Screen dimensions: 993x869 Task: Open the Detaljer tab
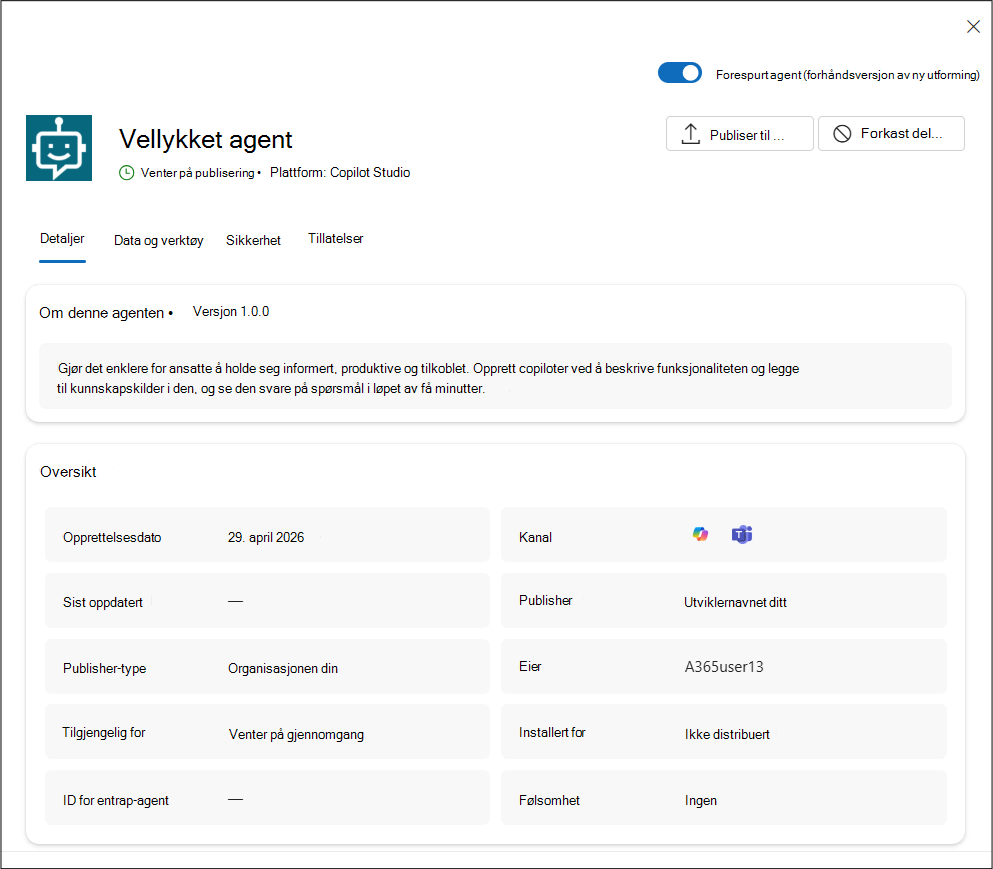62,239
